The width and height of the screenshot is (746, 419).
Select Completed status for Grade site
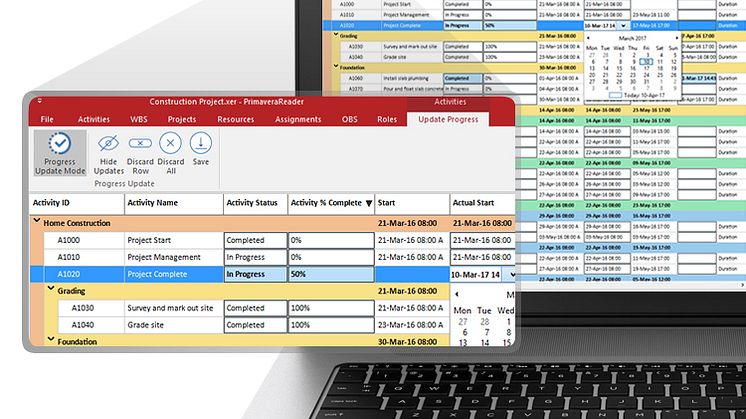(255, 325)
